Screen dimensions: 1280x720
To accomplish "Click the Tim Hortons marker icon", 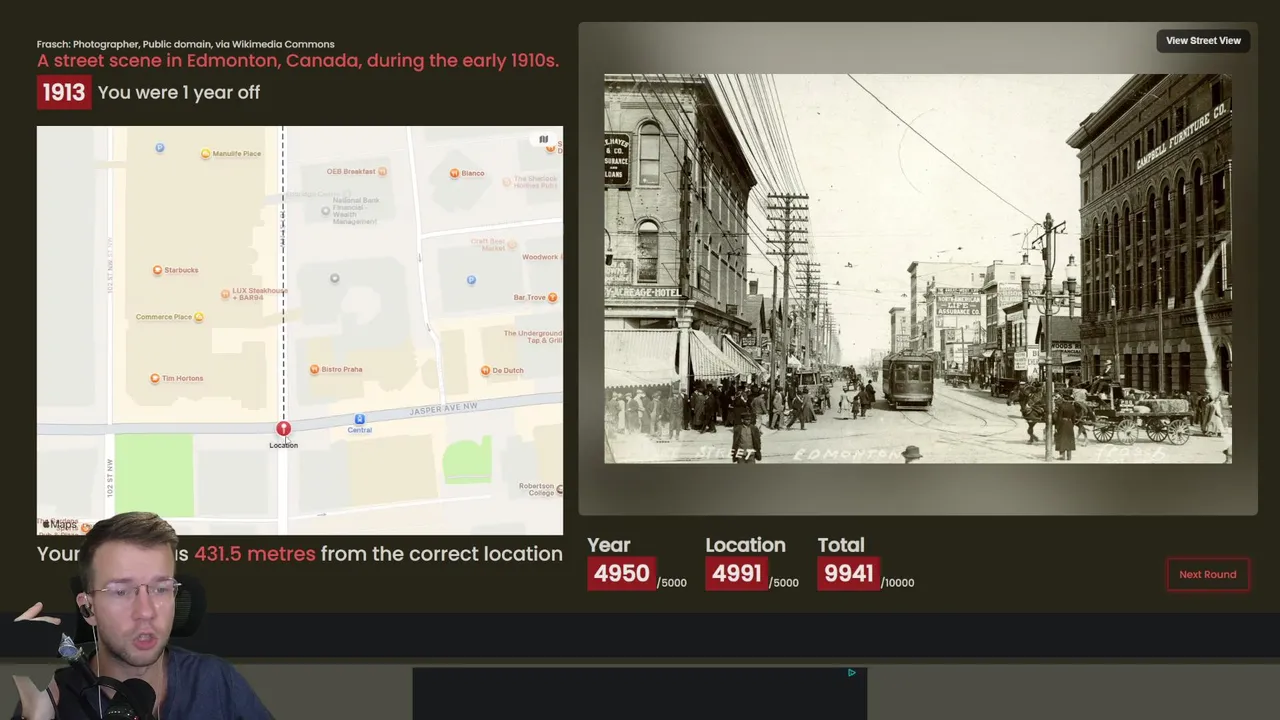I will click(154, 378).
